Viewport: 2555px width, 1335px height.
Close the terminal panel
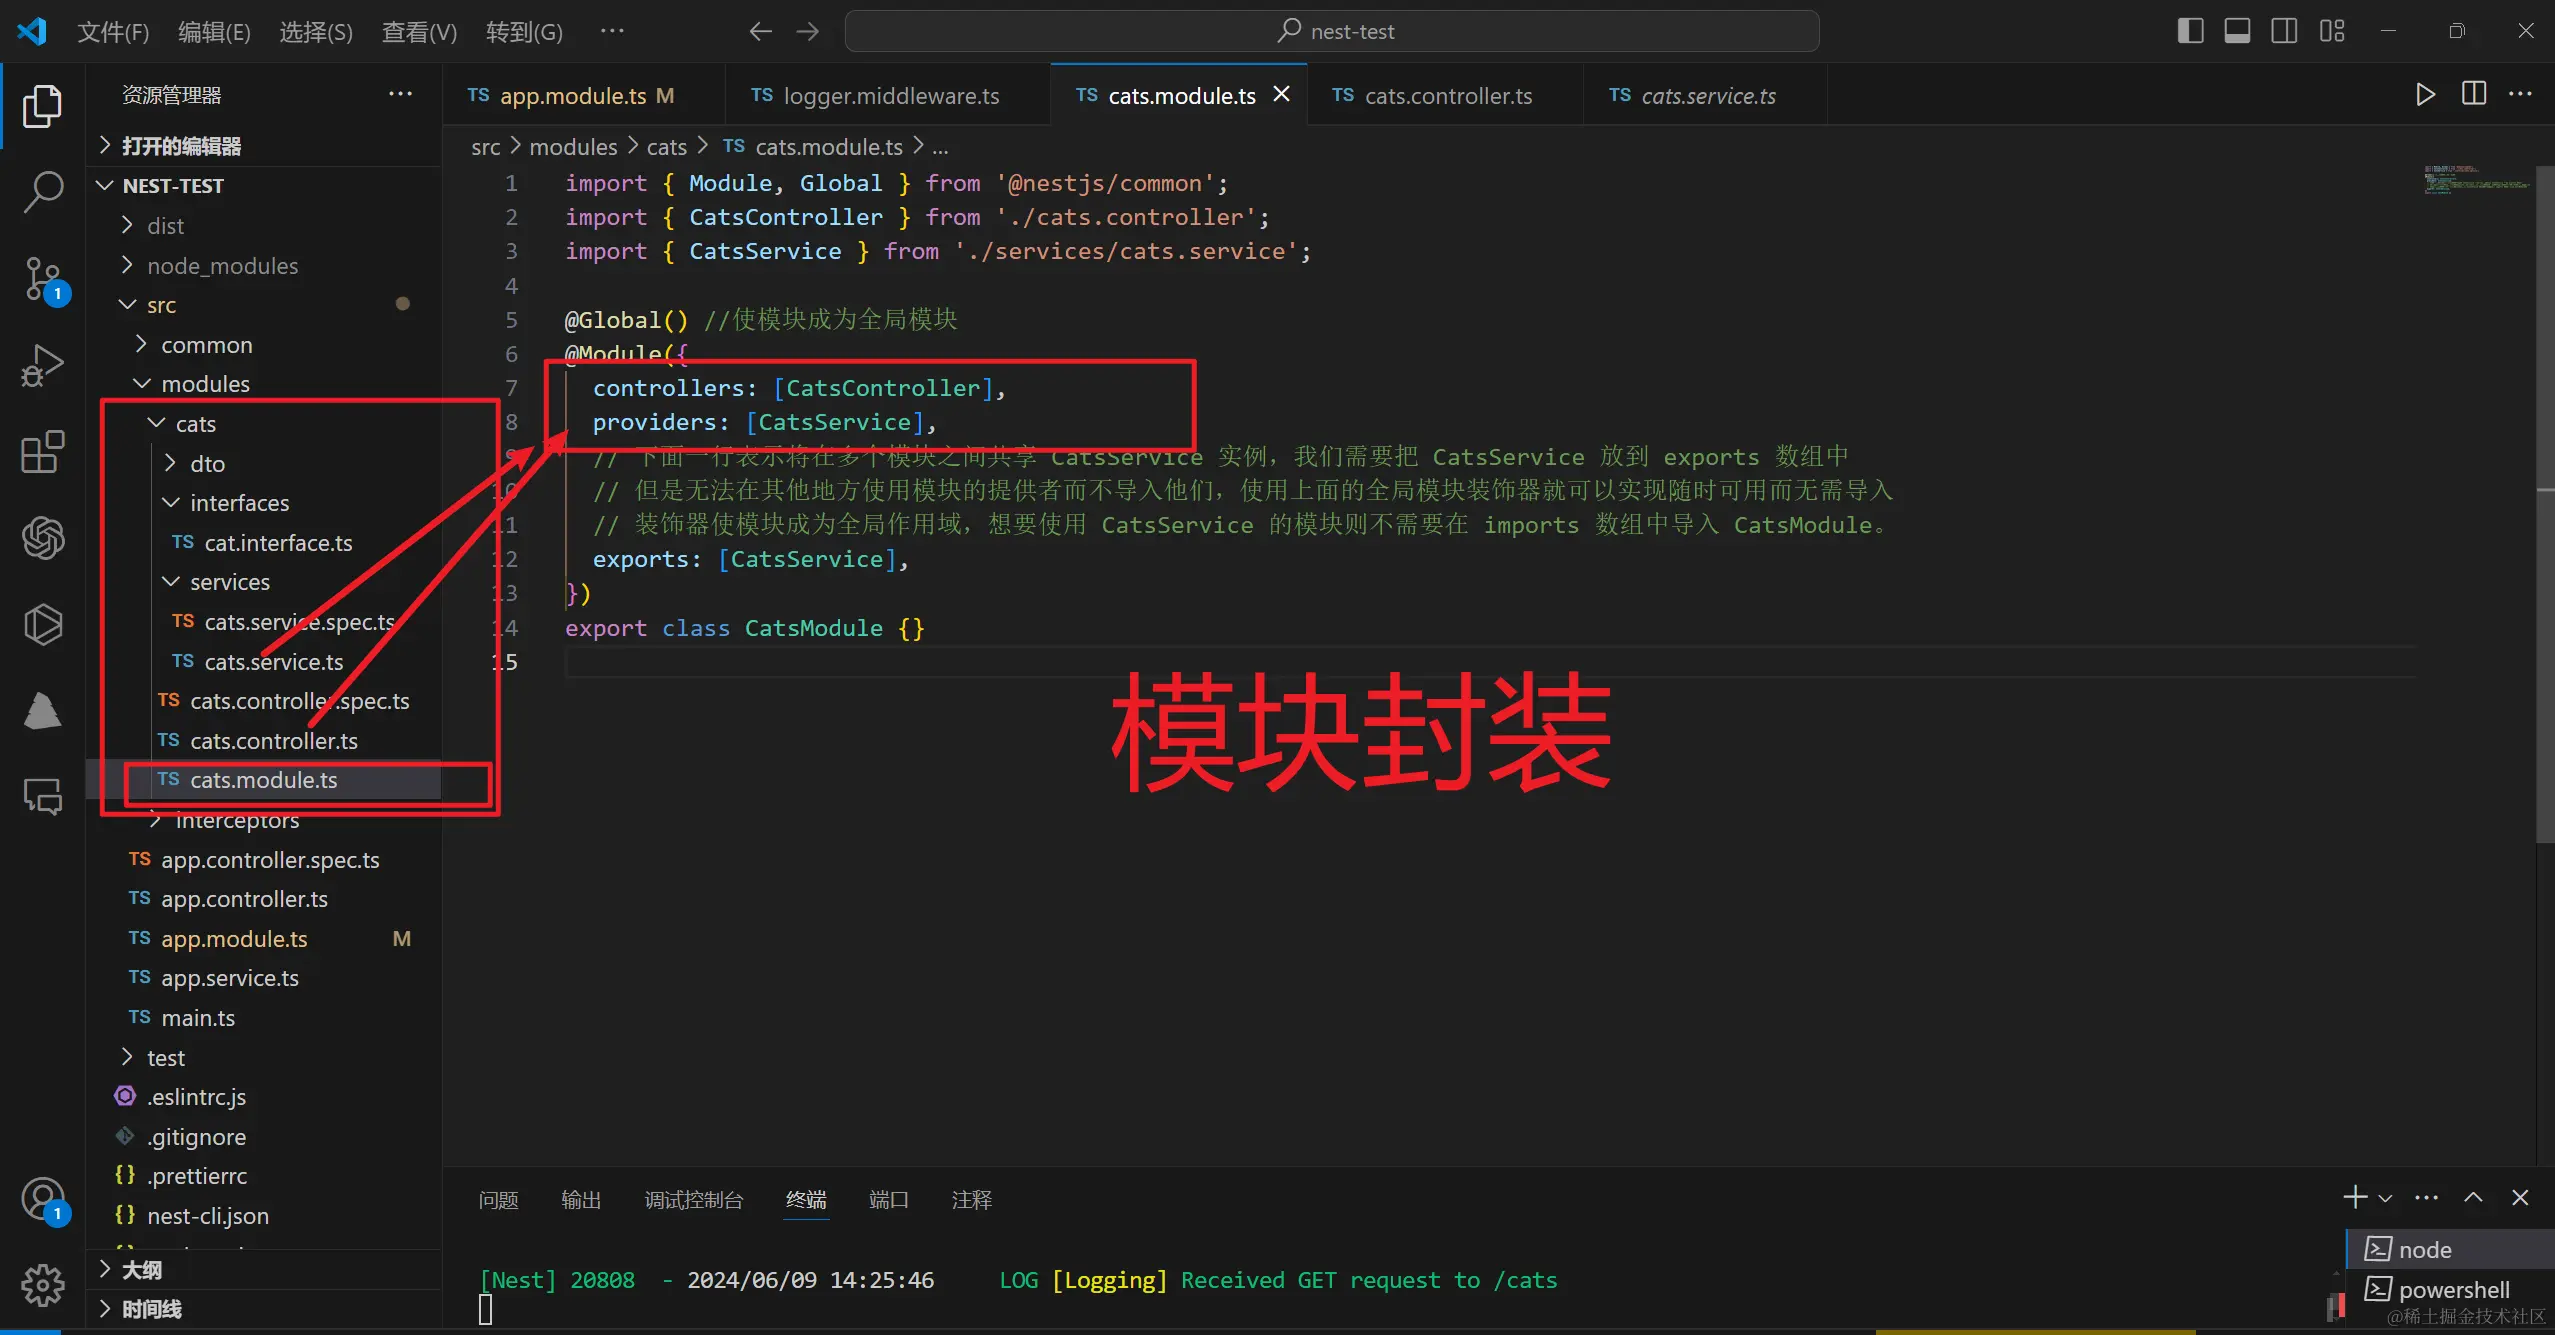[x=2520, y=1198]
